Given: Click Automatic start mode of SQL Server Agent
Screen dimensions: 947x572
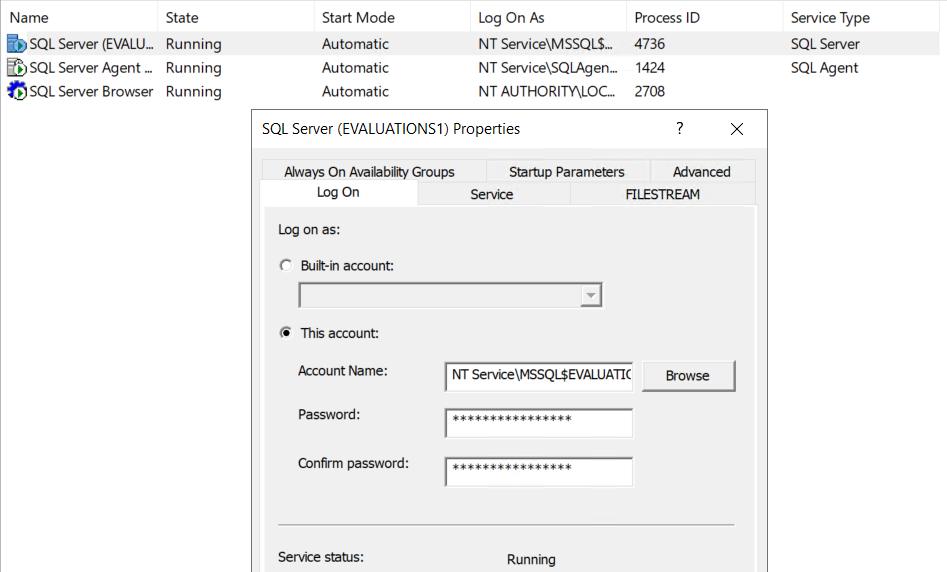Looking at the screenshot, I should coord(355,68).
